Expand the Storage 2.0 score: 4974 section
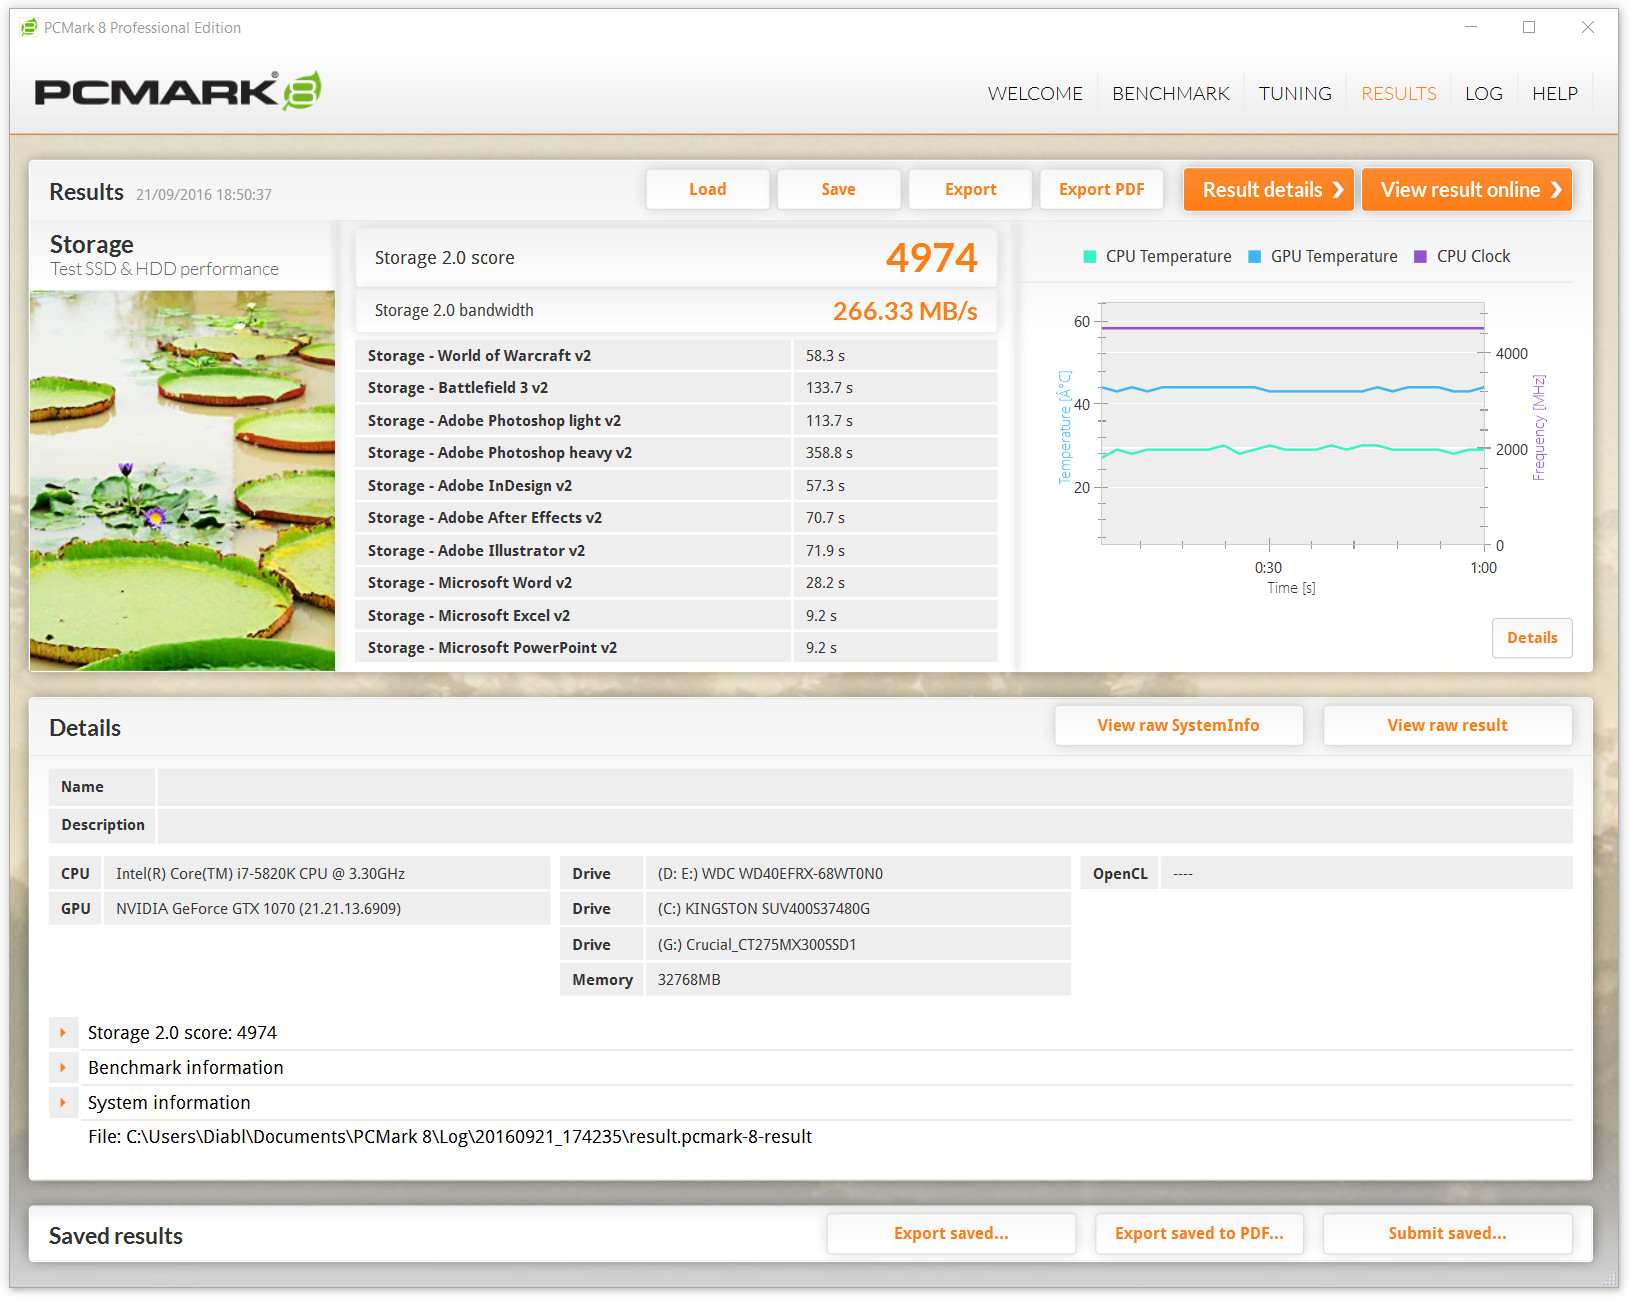This screenshot has height=1300, width=1630. [x=63, y=1033]
